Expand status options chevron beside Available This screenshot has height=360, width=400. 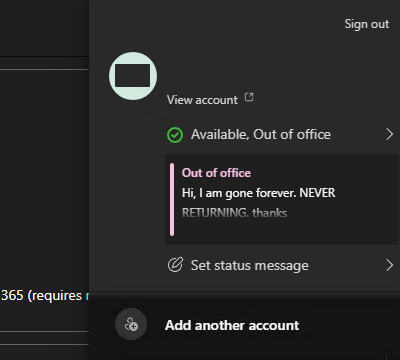[x=389, y=134]
